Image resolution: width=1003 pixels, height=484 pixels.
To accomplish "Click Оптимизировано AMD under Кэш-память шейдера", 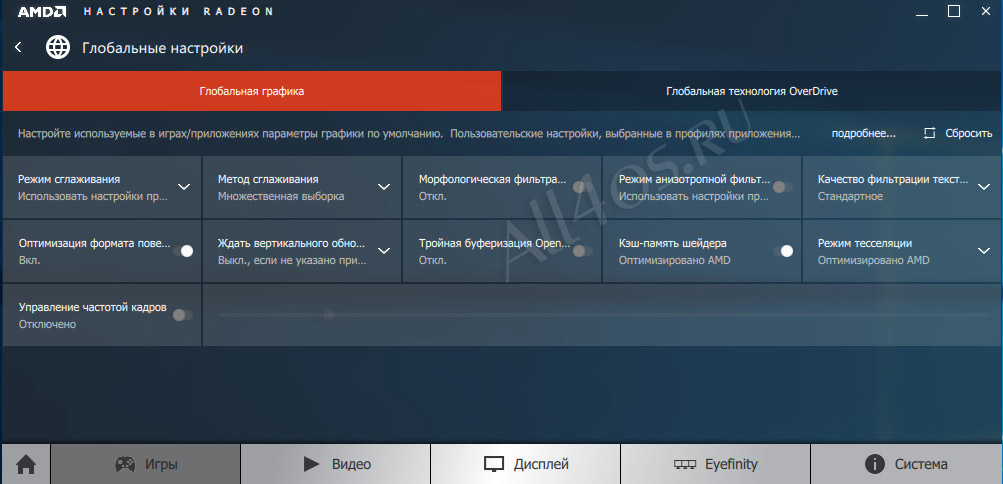I will (x=674, y=260).
